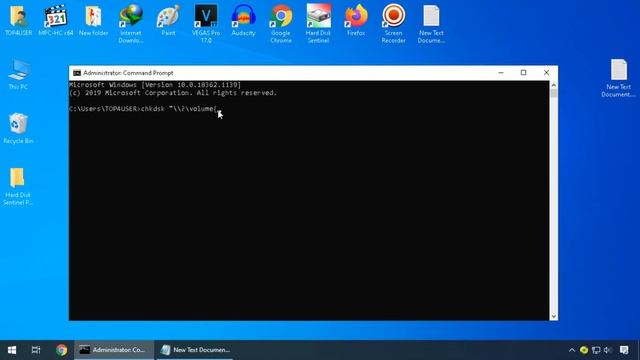Open Task View on the taskbar
The width and height of the screenshot is (640, 360).
[36, 350]
